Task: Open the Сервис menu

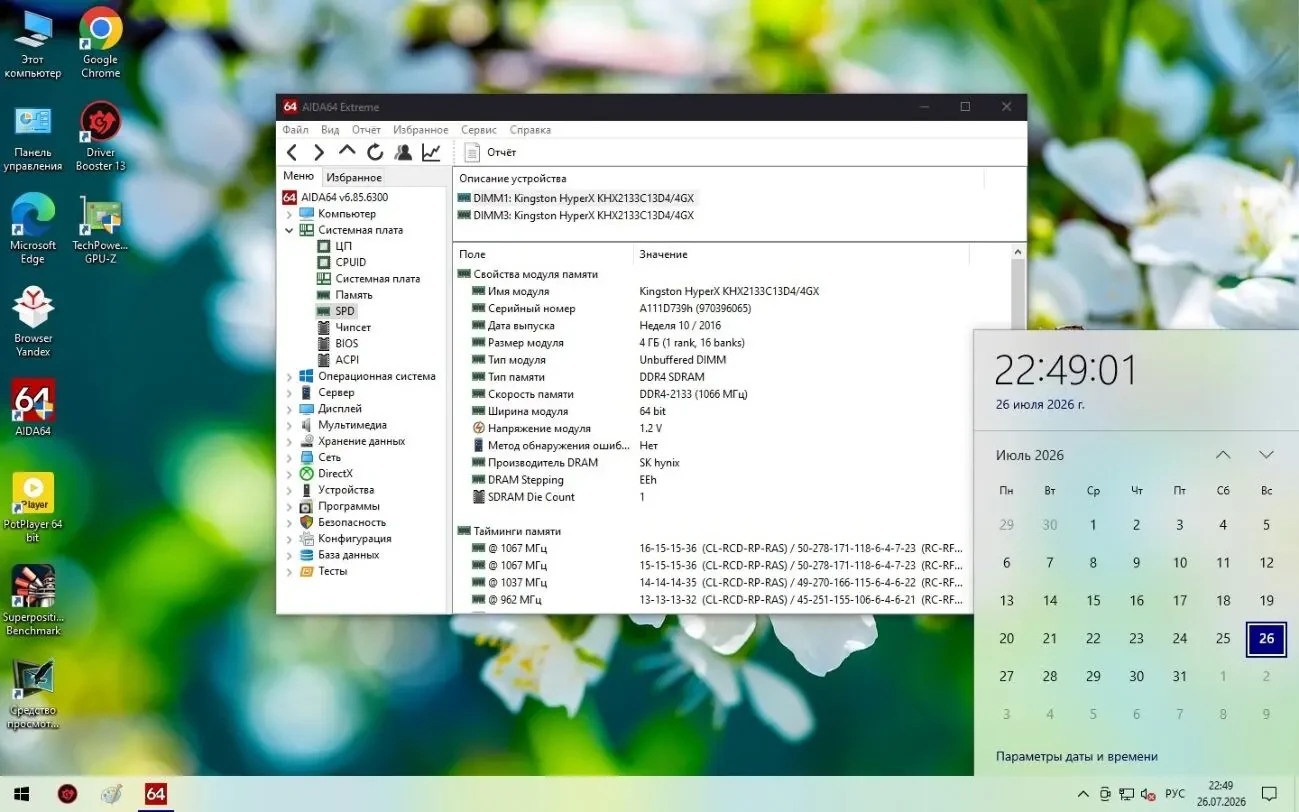Action: (x=479, y=130)
